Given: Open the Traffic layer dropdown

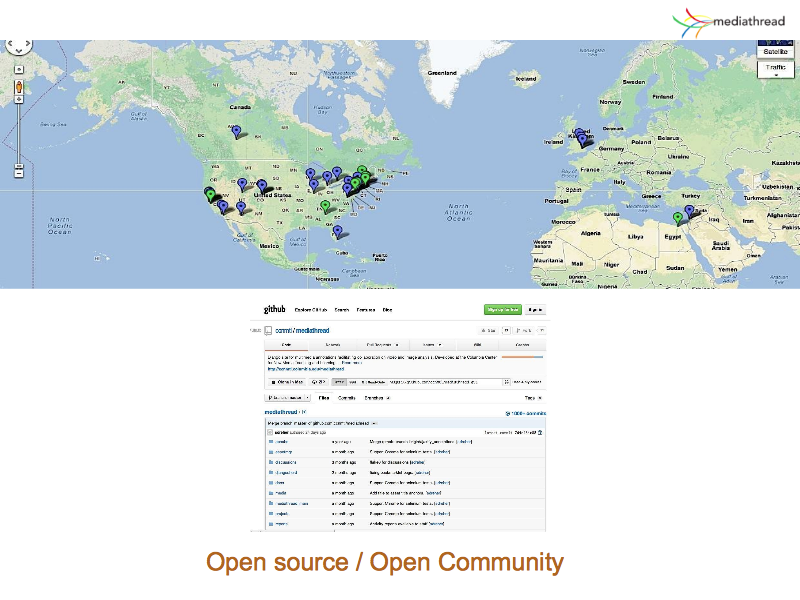Looking at the screenshot, I should tap(775, 70).
